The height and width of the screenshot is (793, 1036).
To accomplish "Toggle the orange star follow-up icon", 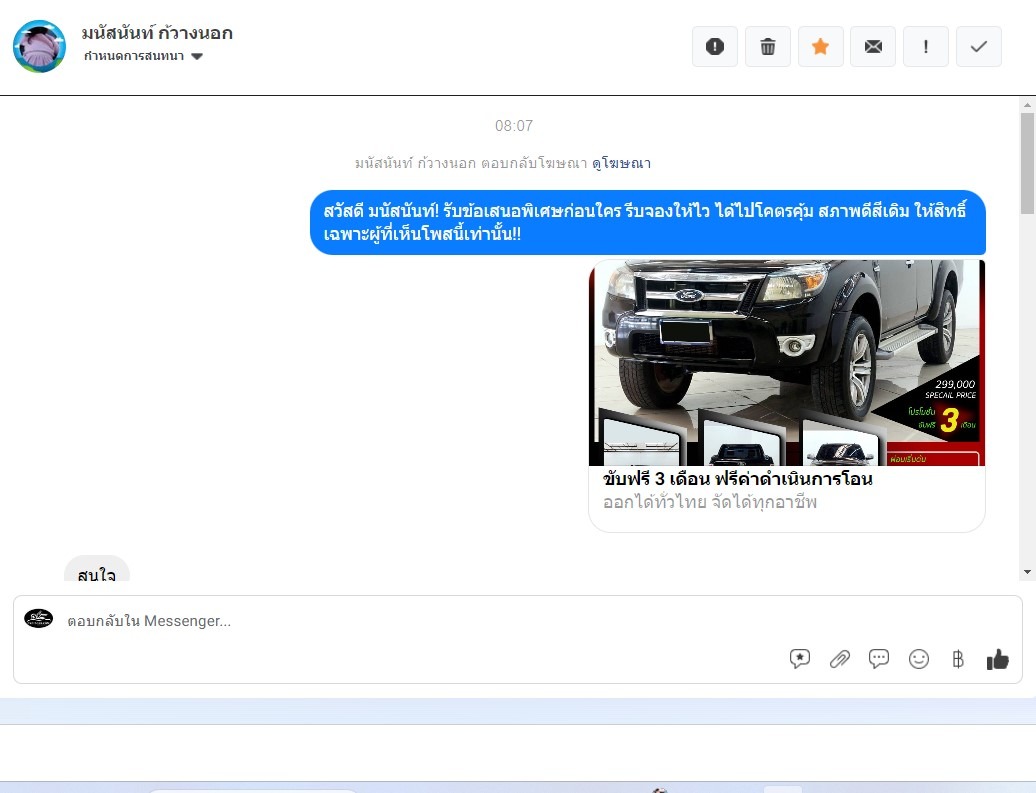I will point(820,46).
